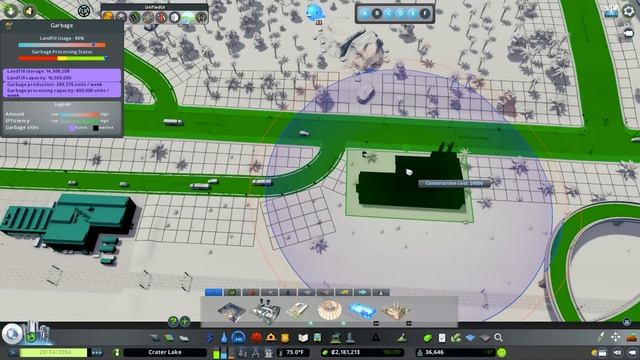640x360 pixels.
Task: Open the Economy green money icon
Action: [427, 338]
